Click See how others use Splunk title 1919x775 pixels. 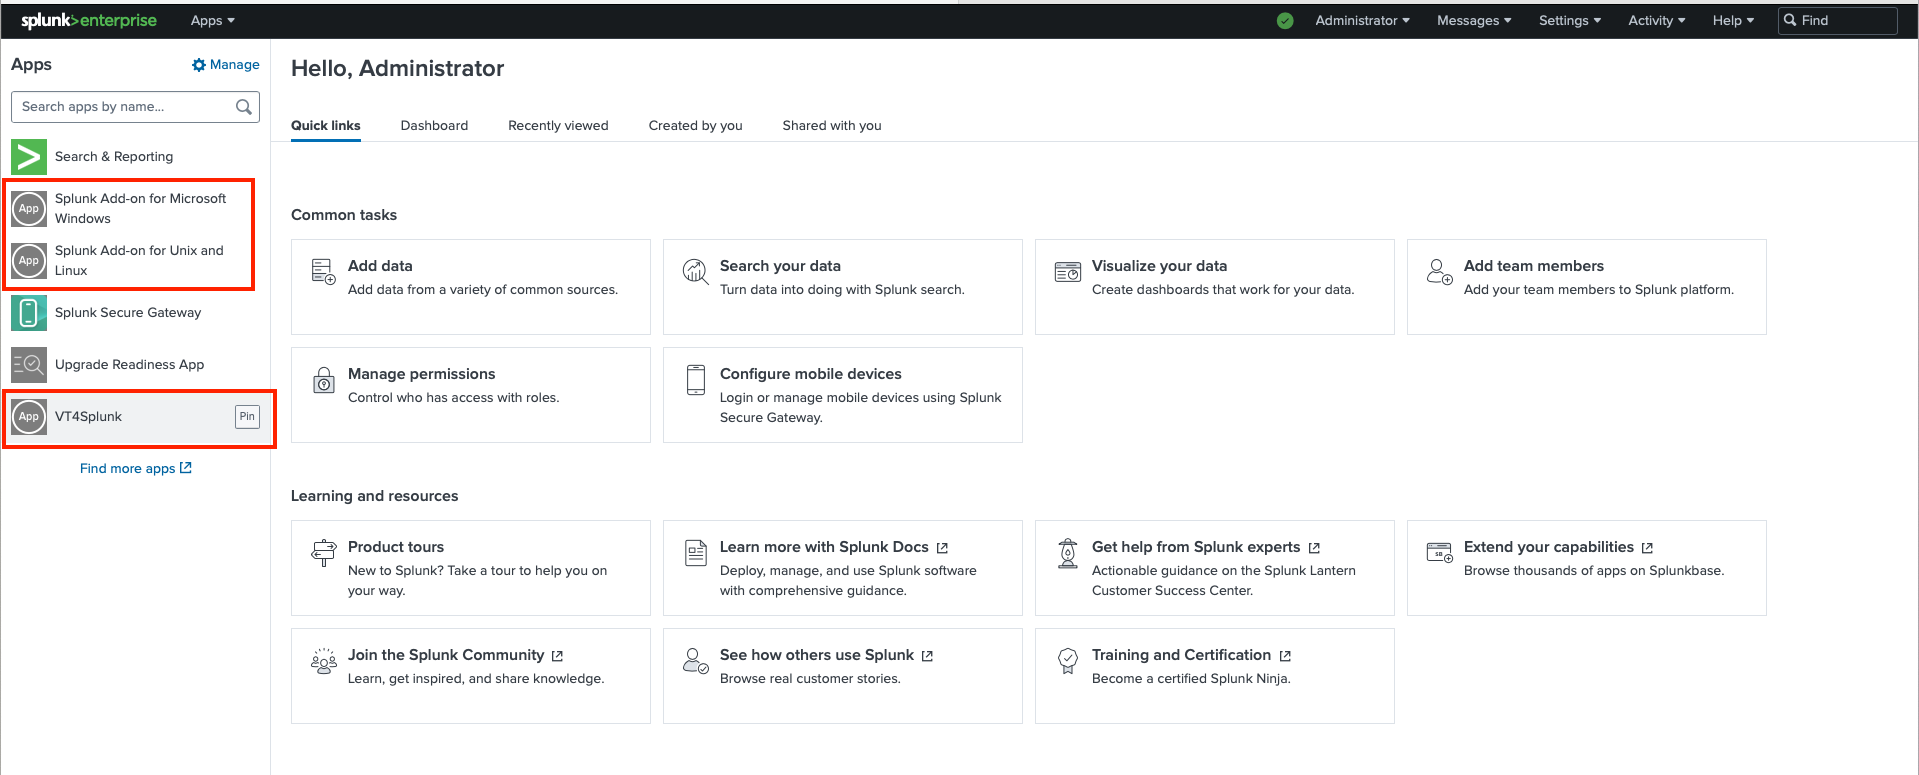click(817, 655)
